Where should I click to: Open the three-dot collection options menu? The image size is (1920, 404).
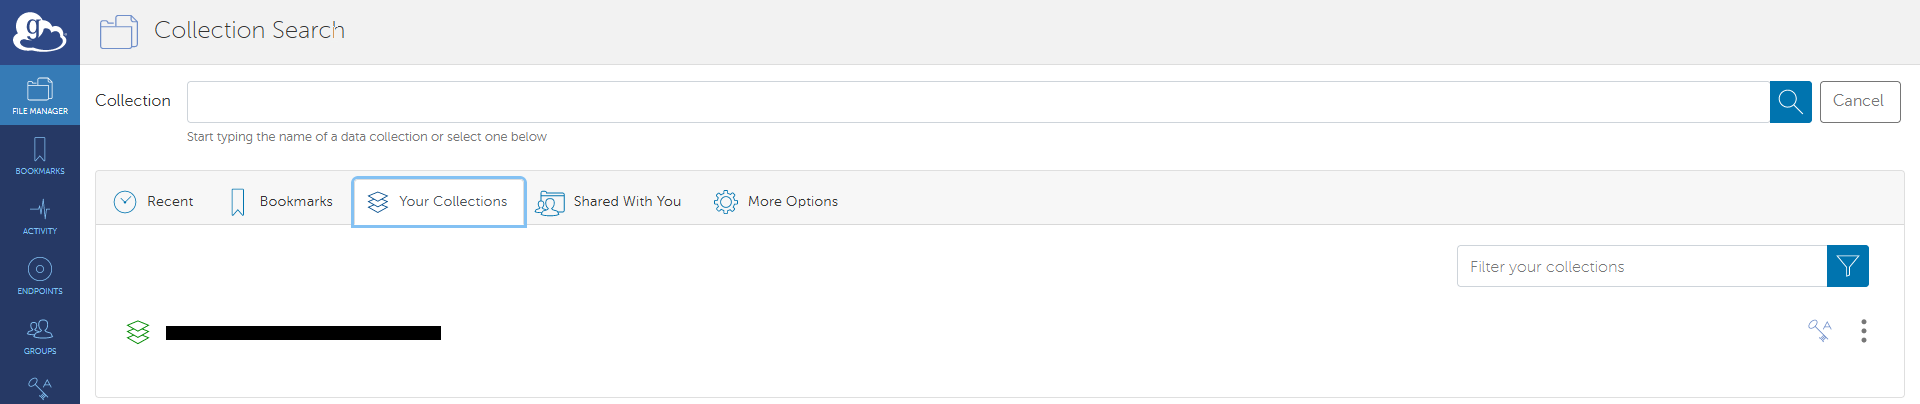tap(1863, 331)
